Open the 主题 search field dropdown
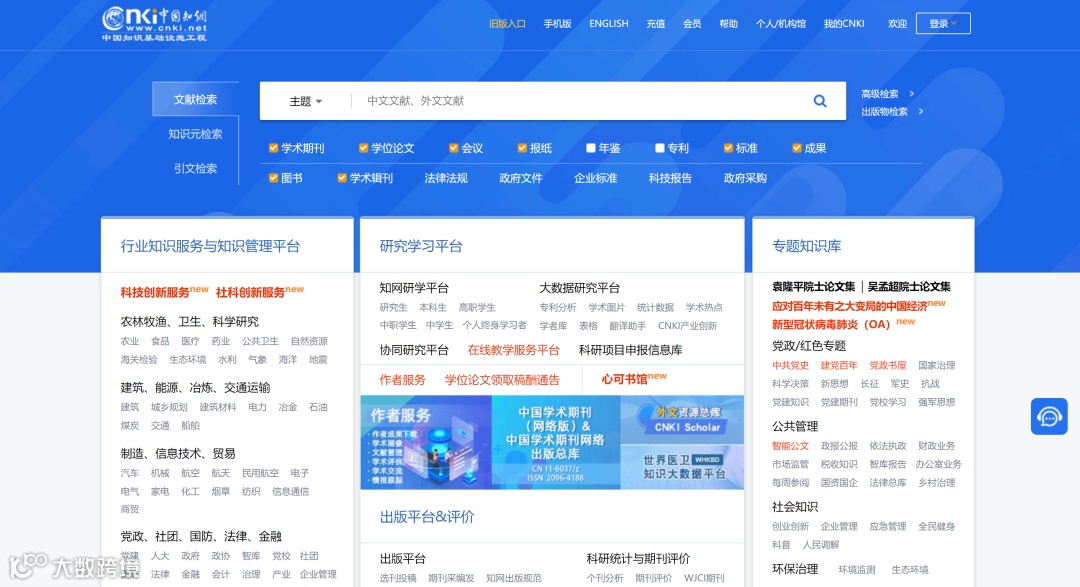 click(x=305, y=101)
